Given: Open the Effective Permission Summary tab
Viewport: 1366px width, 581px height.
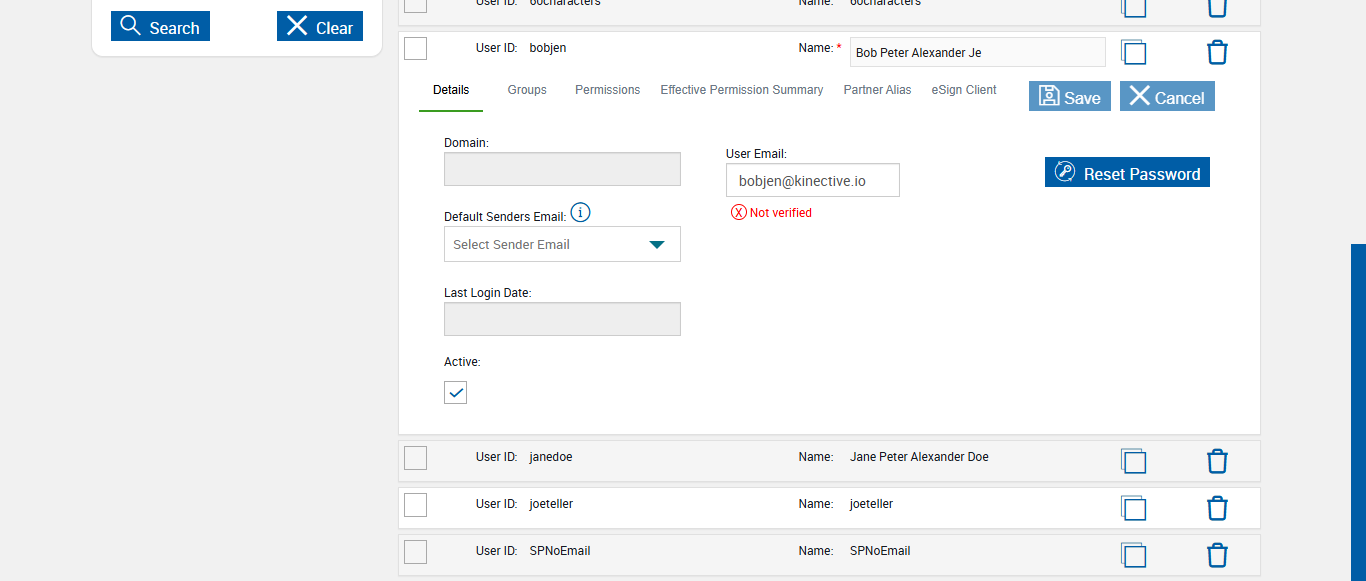Looking at the screenshot, I should pos(741,90).
